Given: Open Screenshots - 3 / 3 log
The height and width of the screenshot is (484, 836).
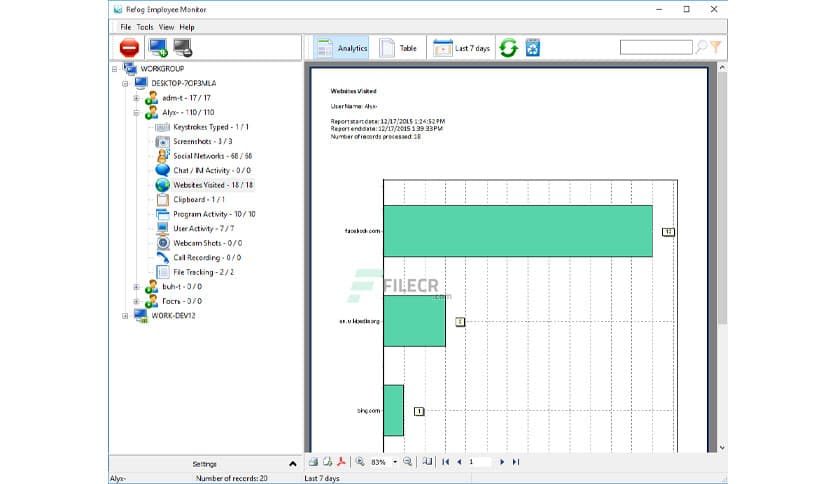Looking at the screenshot, I should click(x=203, y=141).
